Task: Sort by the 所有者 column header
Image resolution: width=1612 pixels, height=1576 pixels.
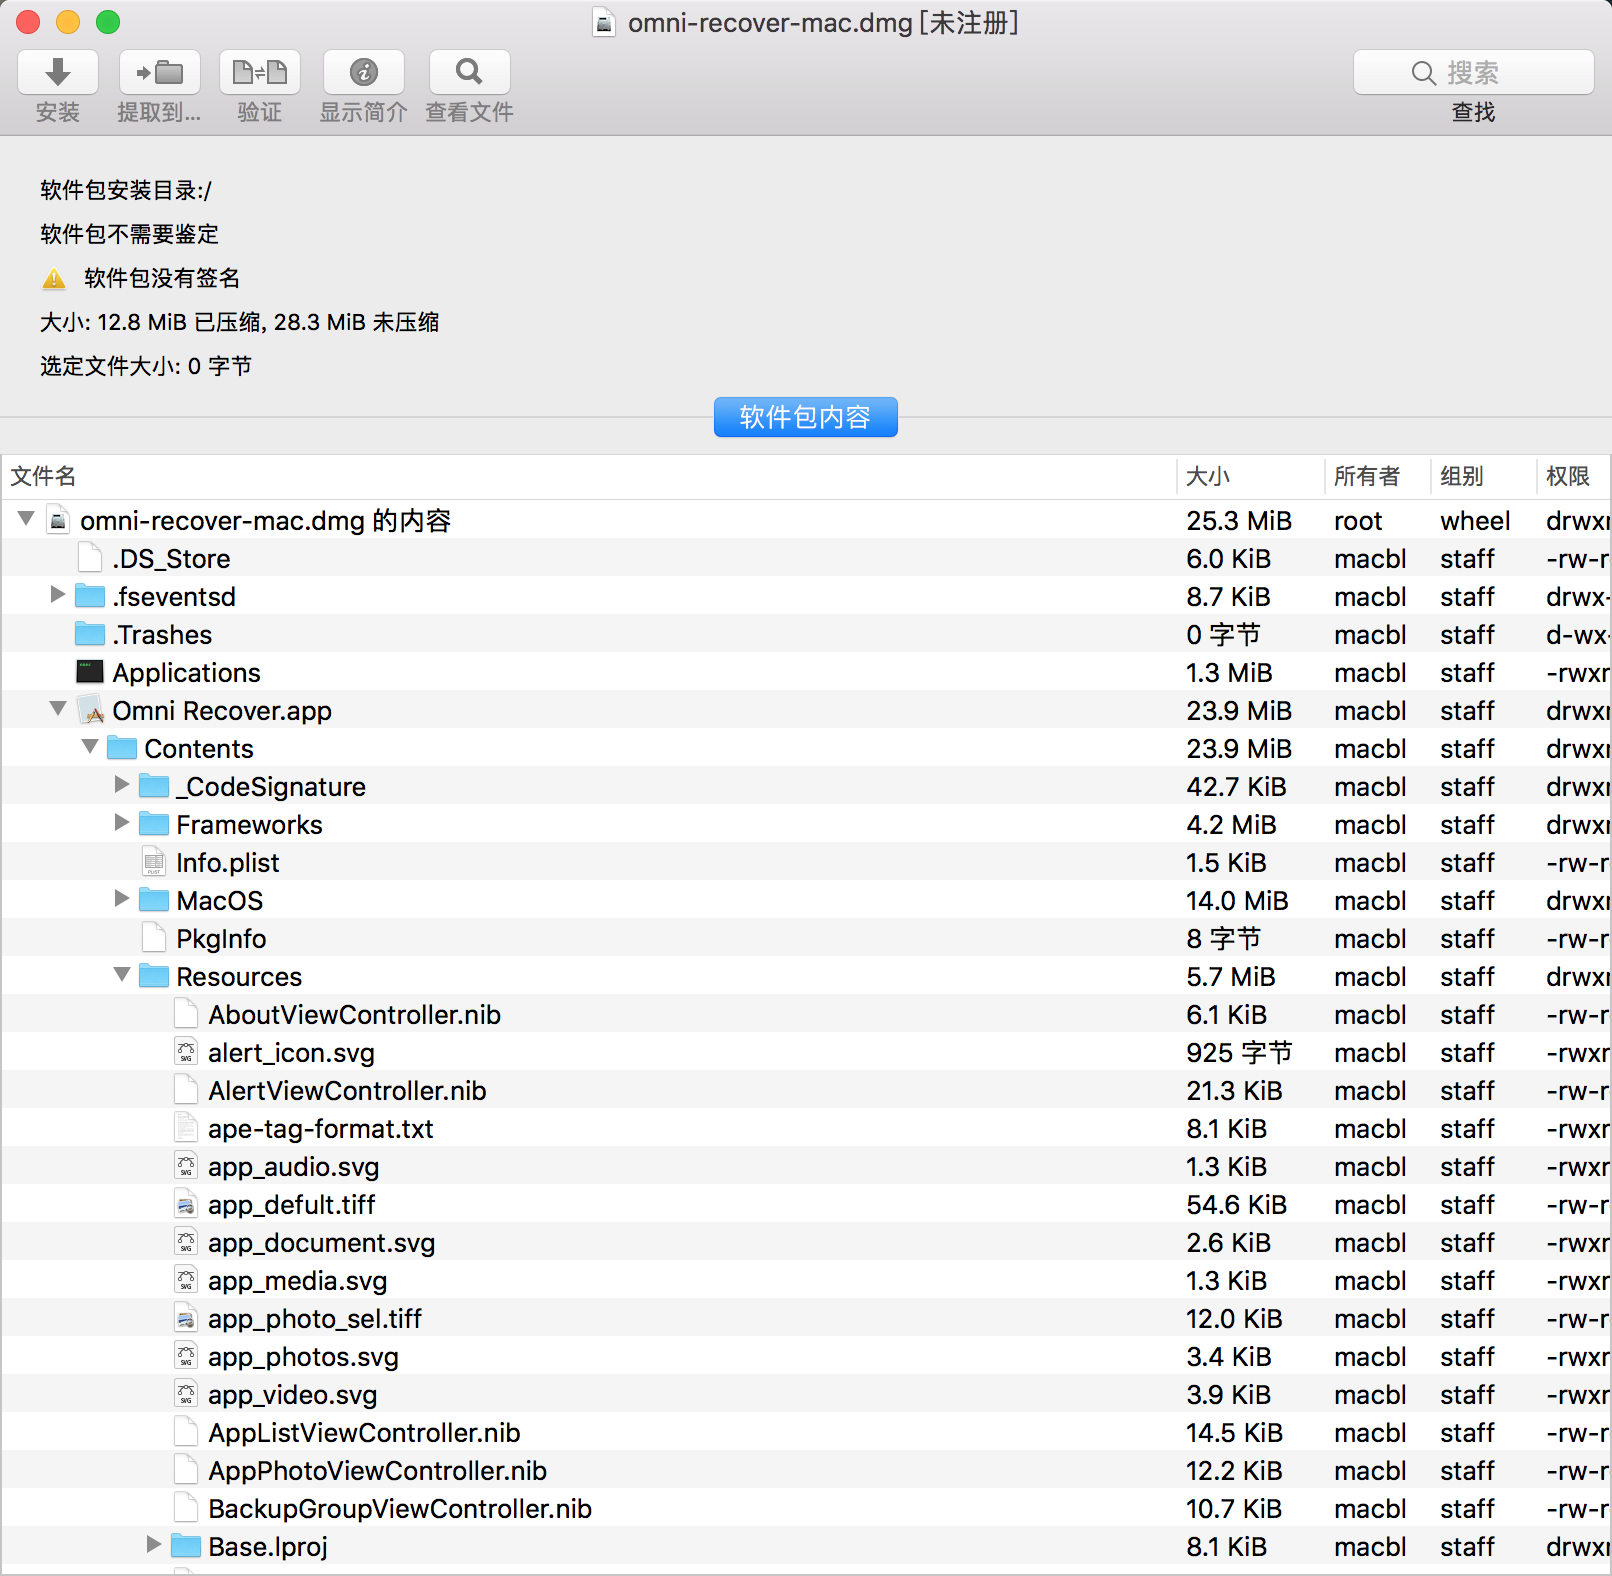Action: [1378, 476]
